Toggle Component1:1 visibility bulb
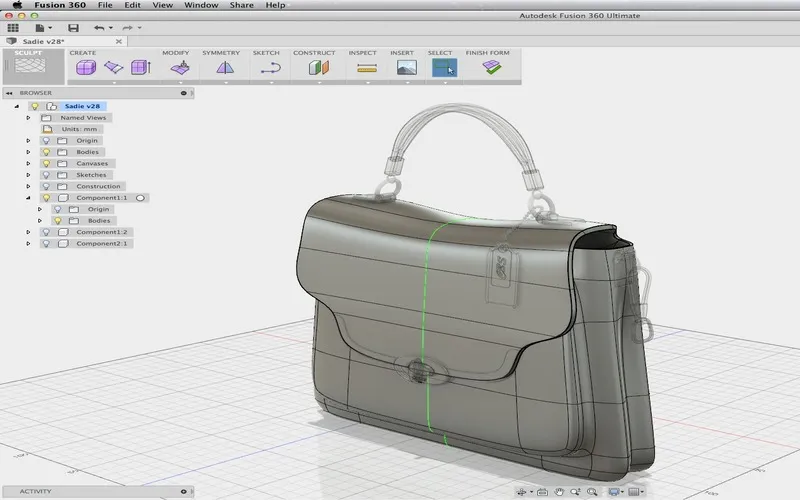 (x=46, y=197)
